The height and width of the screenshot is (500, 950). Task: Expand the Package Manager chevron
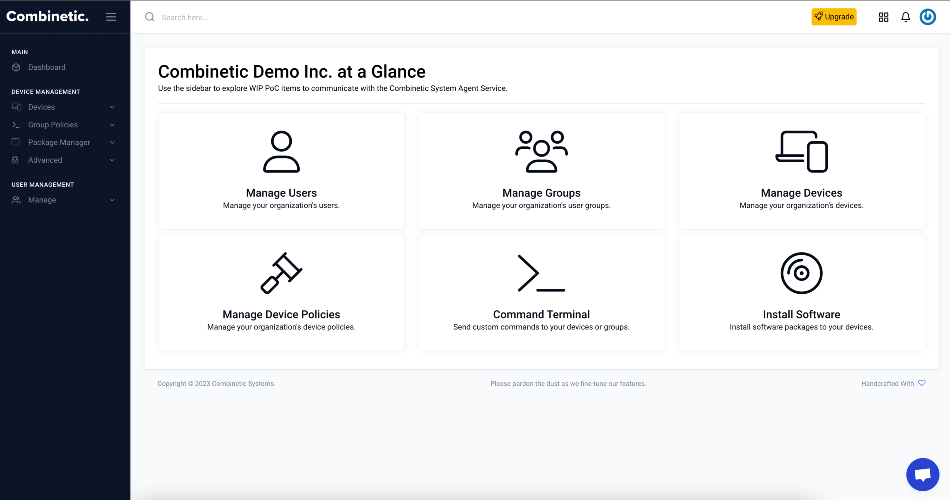112,142
